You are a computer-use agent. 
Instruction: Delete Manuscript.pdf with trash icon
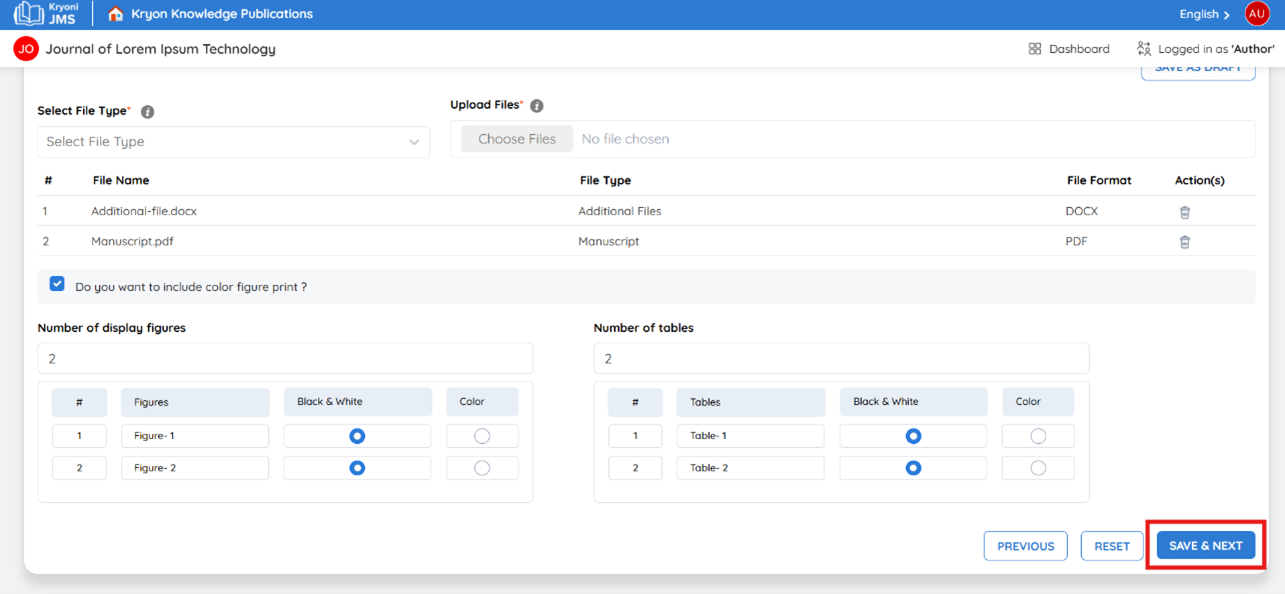point(1185,242)
